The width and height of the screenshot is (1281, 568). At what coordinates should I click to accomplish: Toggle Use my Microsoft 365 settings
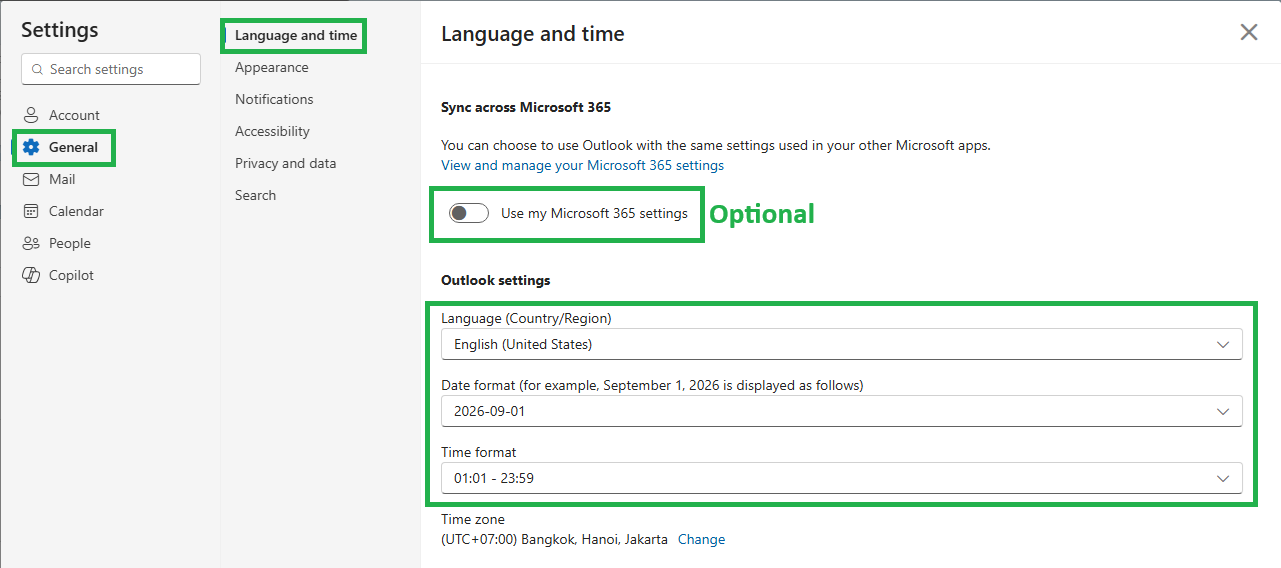[x=469, y=213]
